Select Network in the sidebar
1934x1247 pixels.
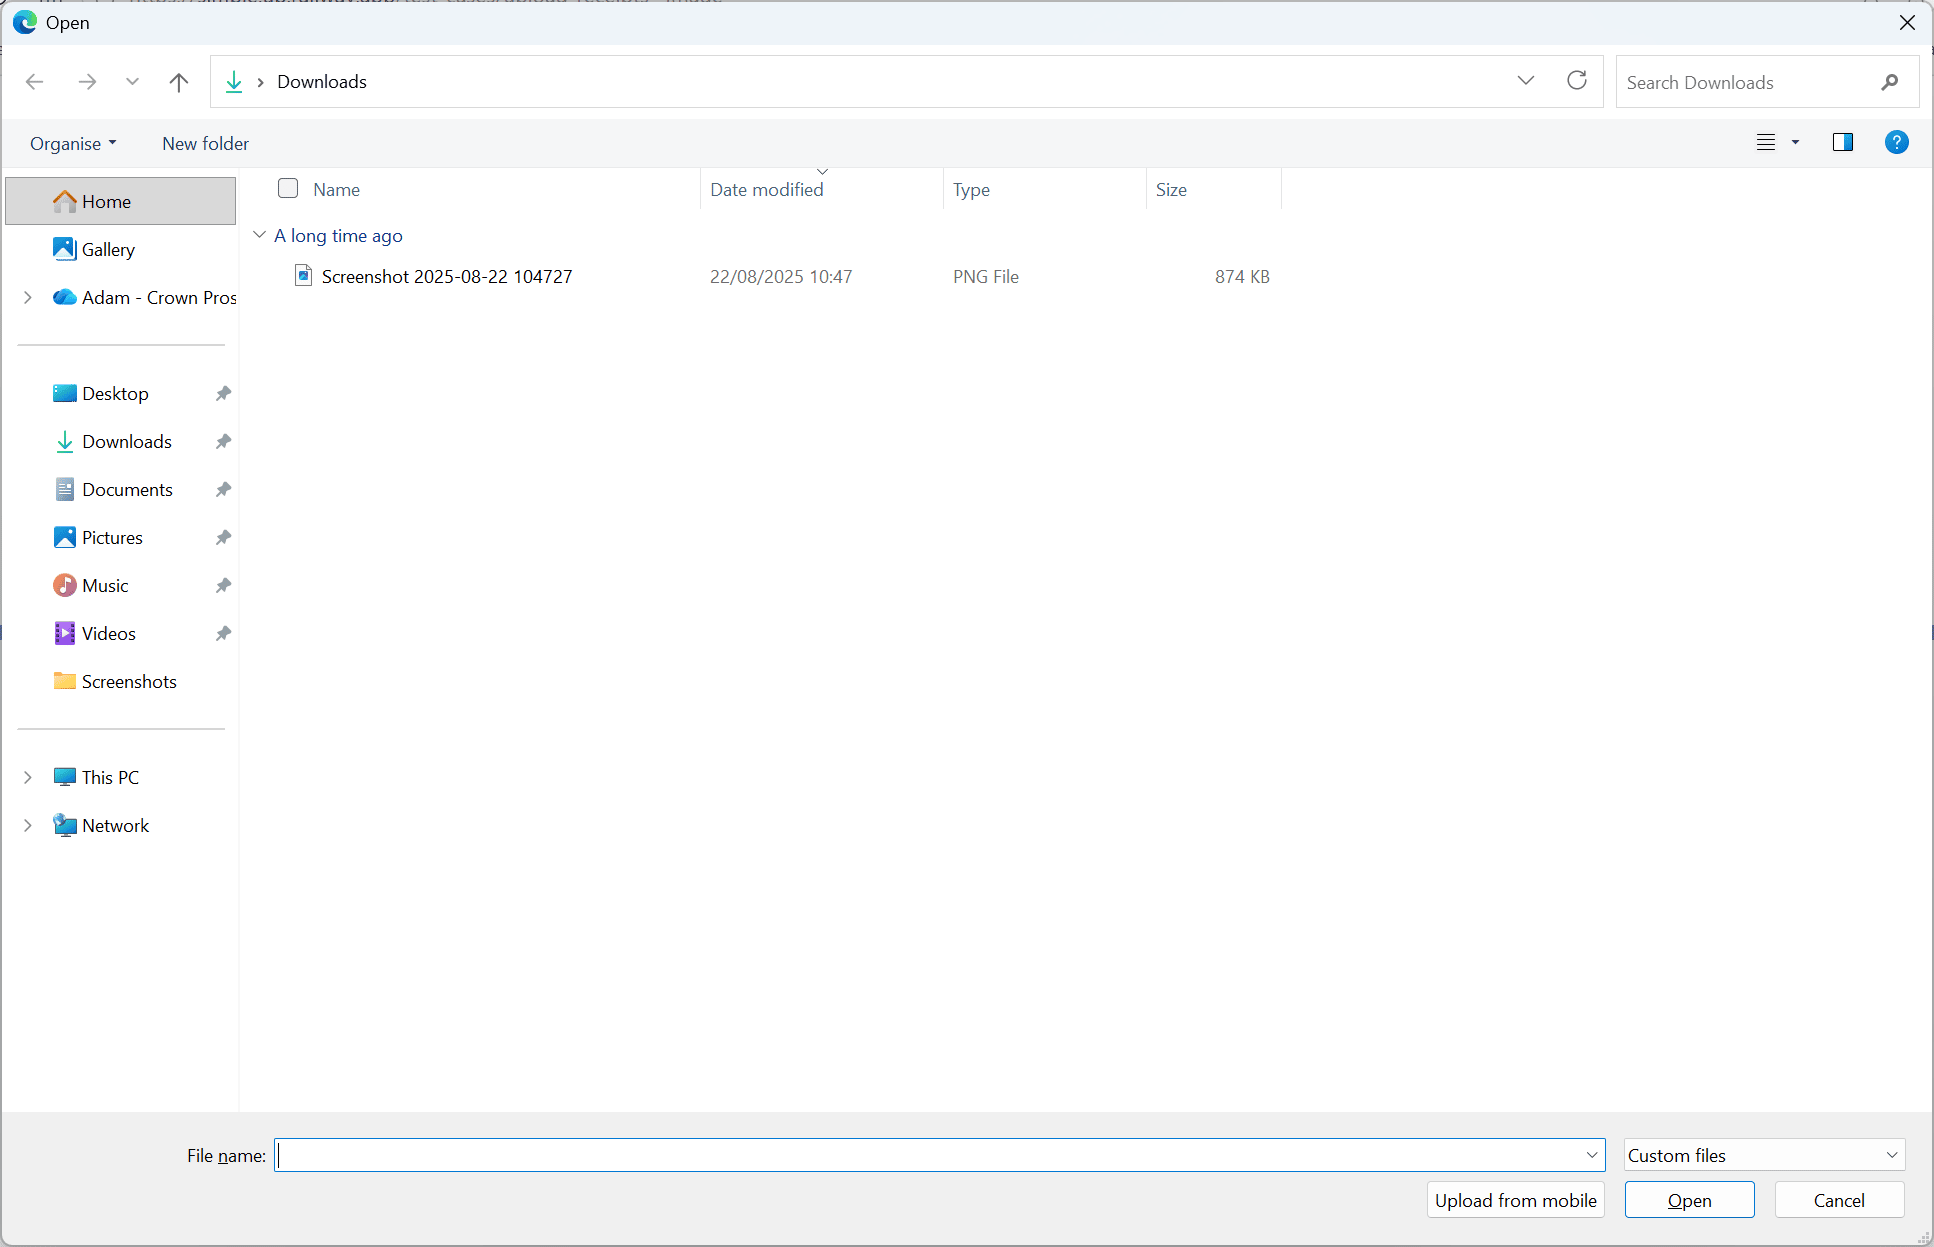coord(115,825)
